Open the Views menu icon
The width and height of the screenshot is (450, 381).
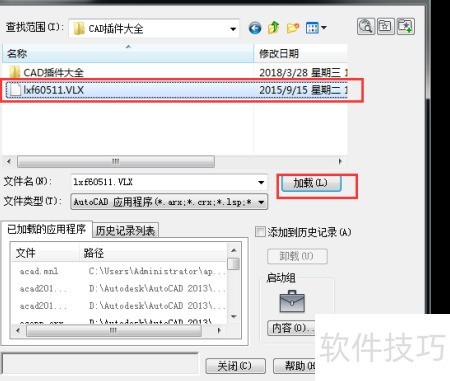(x=316, y=28)
